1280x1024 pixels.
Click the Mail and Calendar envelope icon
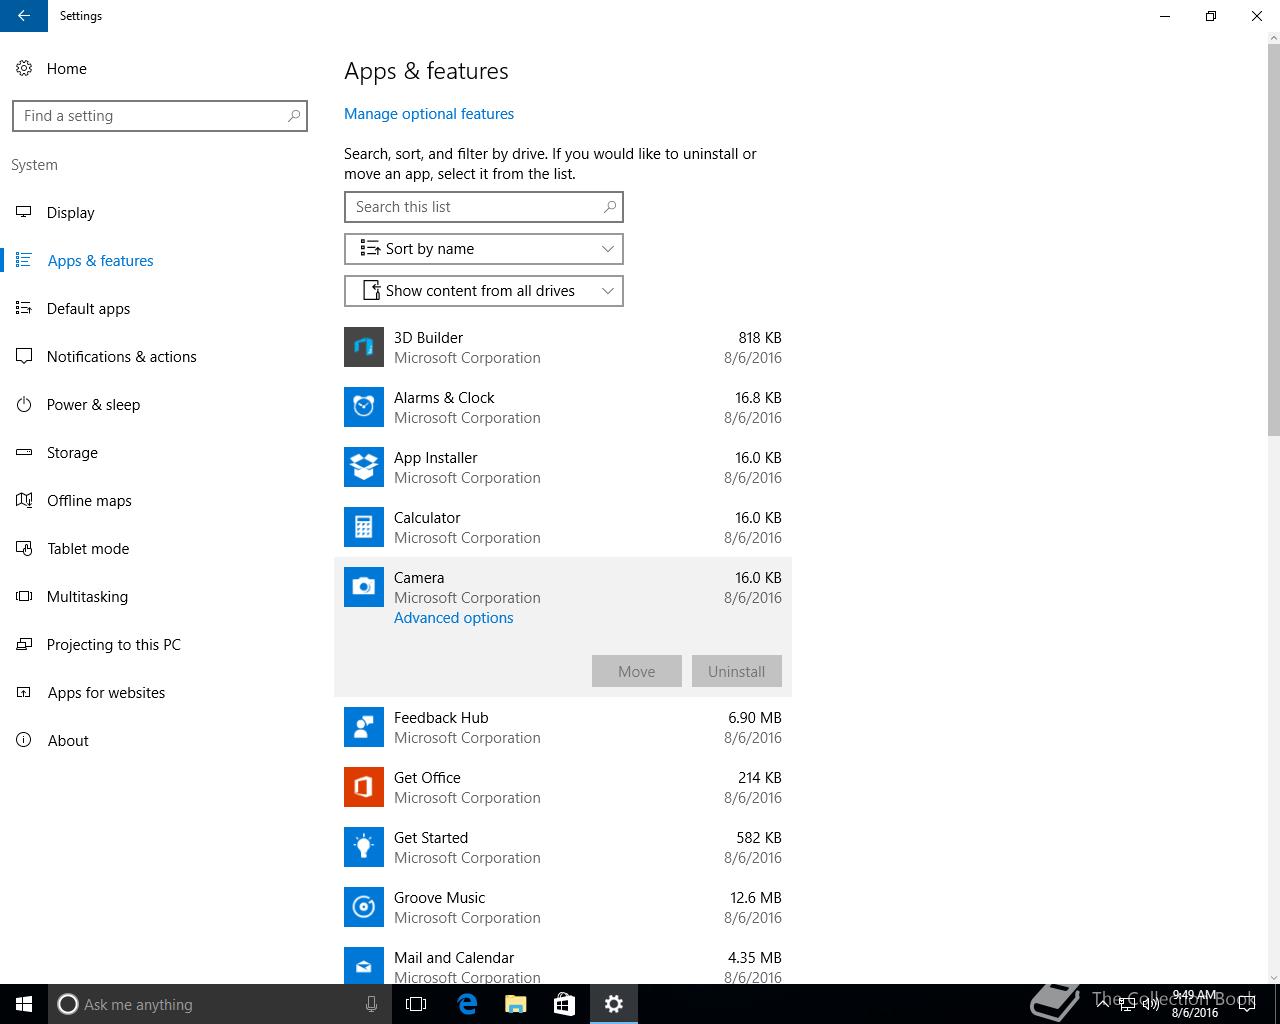tap(364, 965)
